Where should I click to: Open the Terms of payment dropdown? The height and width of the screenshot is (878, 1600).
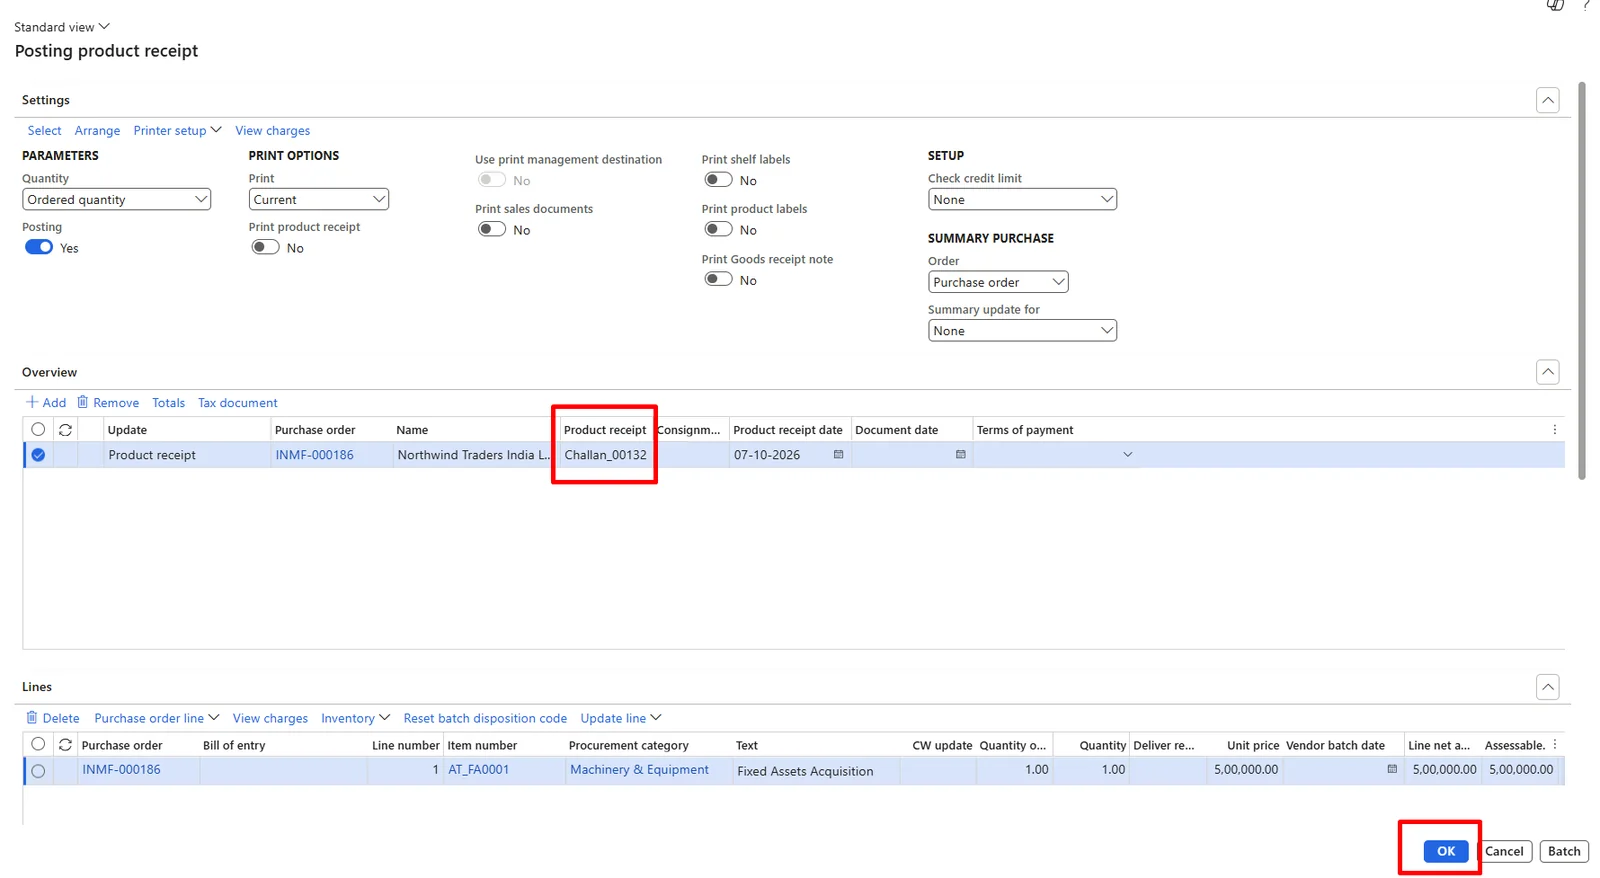click(x=1127, y=455)
